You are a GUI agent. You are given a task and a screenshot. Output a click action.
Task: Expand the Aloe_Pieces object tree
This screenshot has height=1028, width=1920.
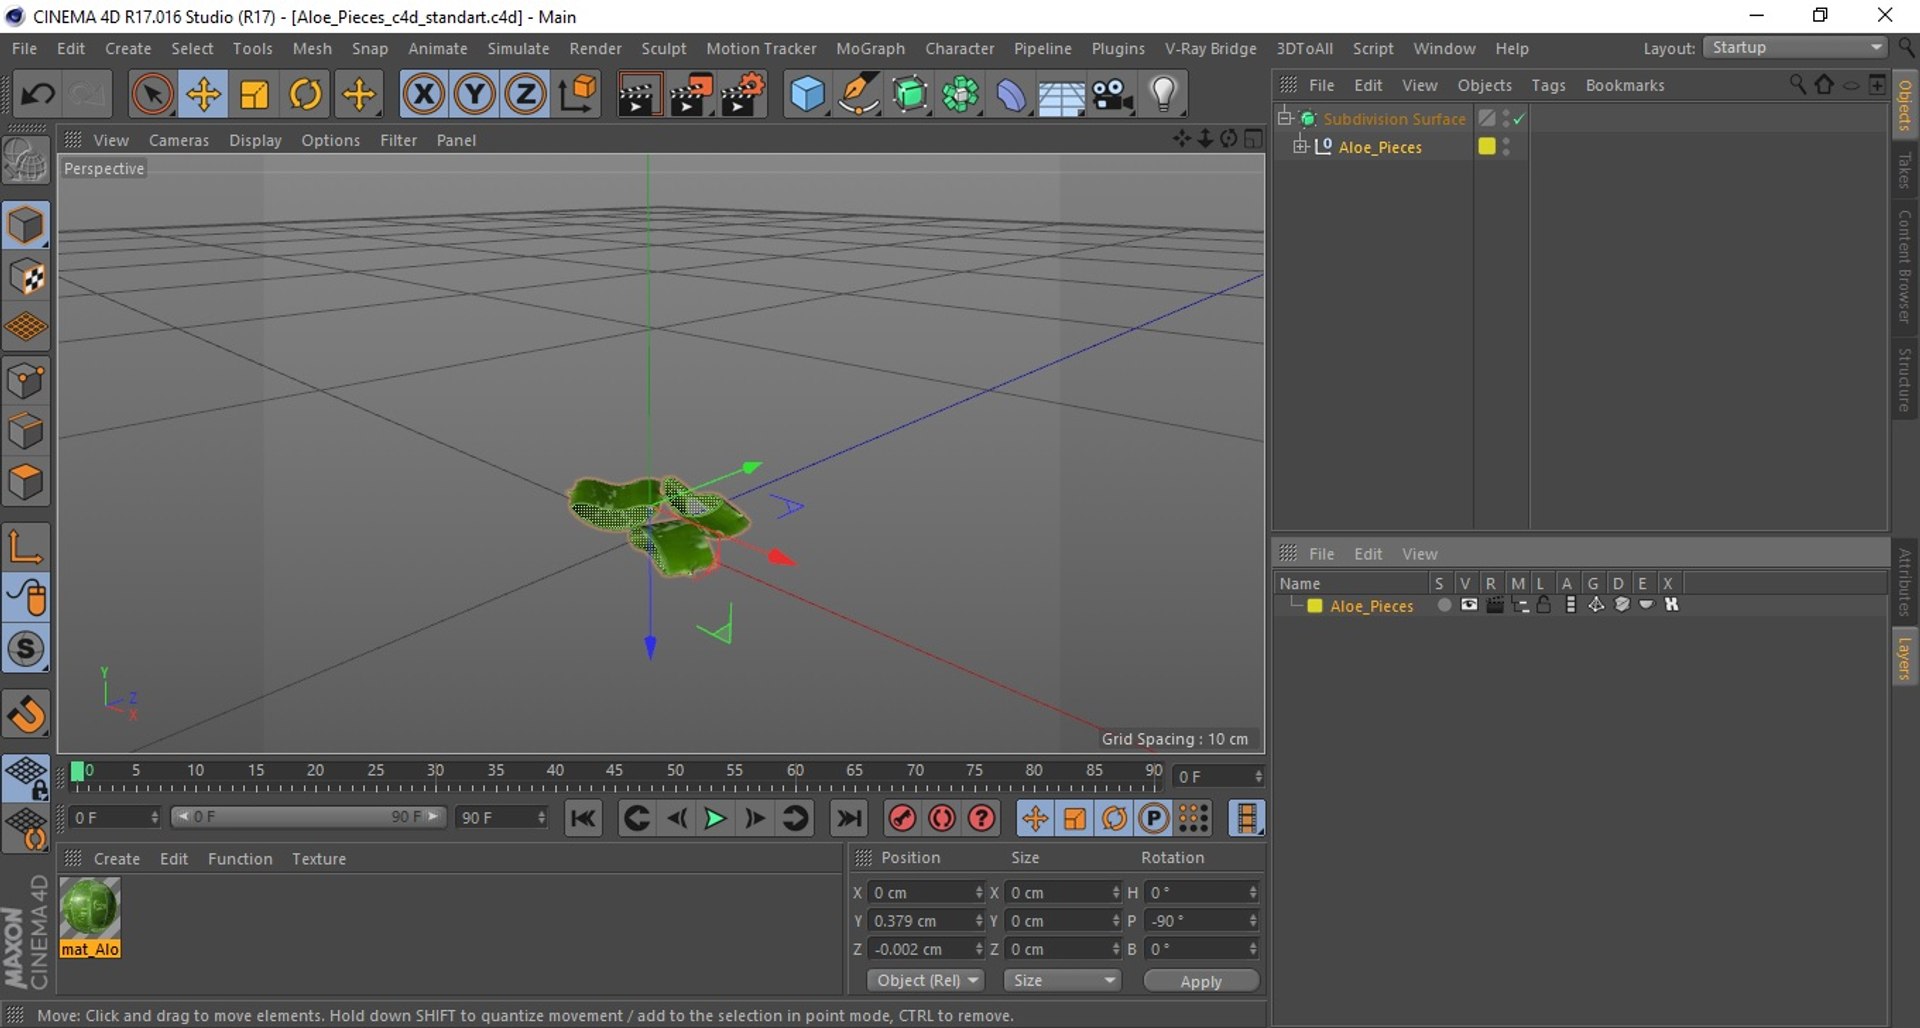(1300, 146)
